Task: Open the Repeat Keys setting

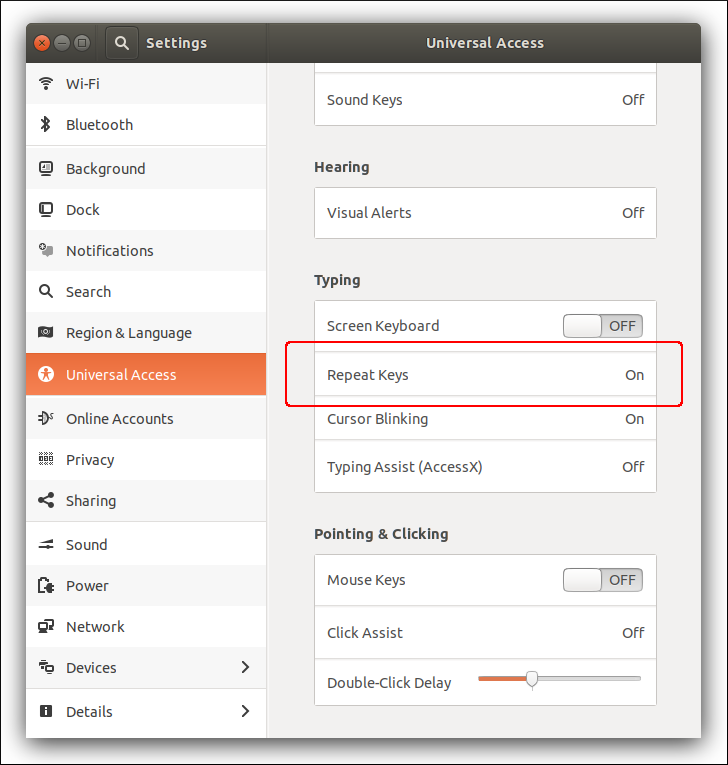Action: tap(485, 374)
